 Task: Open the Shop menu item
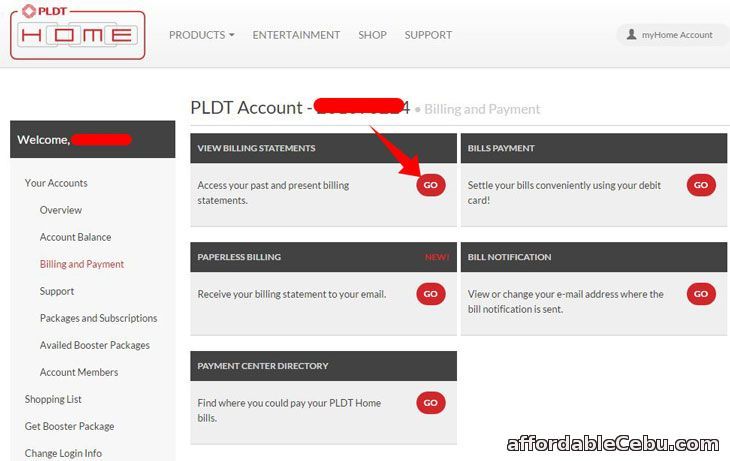pos(372,35)
